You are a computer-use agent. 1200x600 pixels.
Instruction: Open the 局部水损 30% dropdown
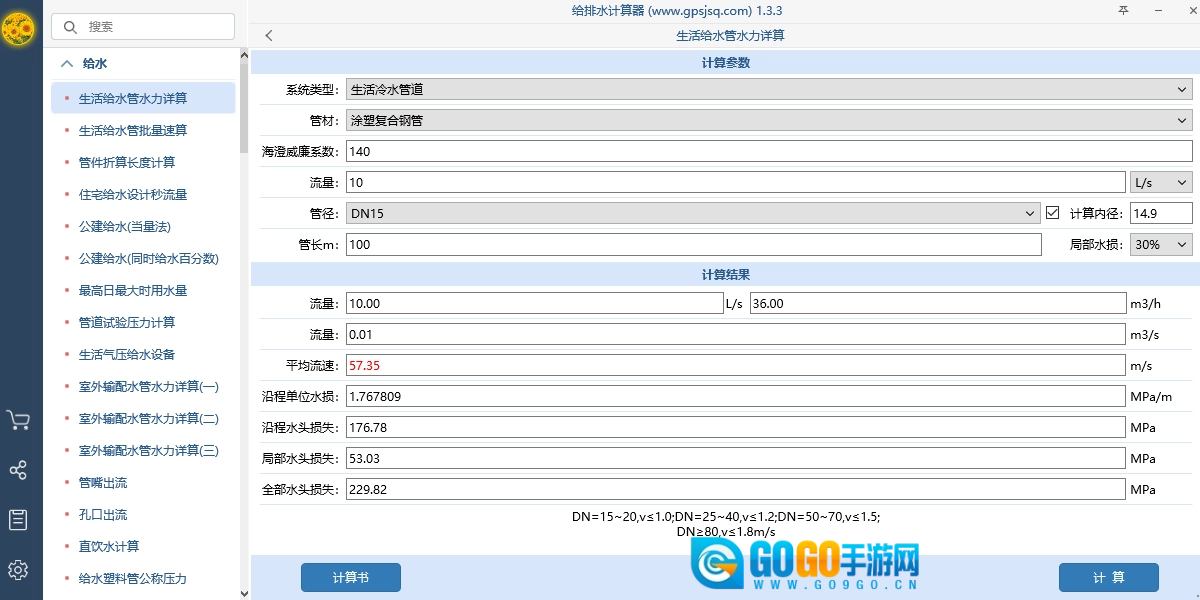[1161, 245]
